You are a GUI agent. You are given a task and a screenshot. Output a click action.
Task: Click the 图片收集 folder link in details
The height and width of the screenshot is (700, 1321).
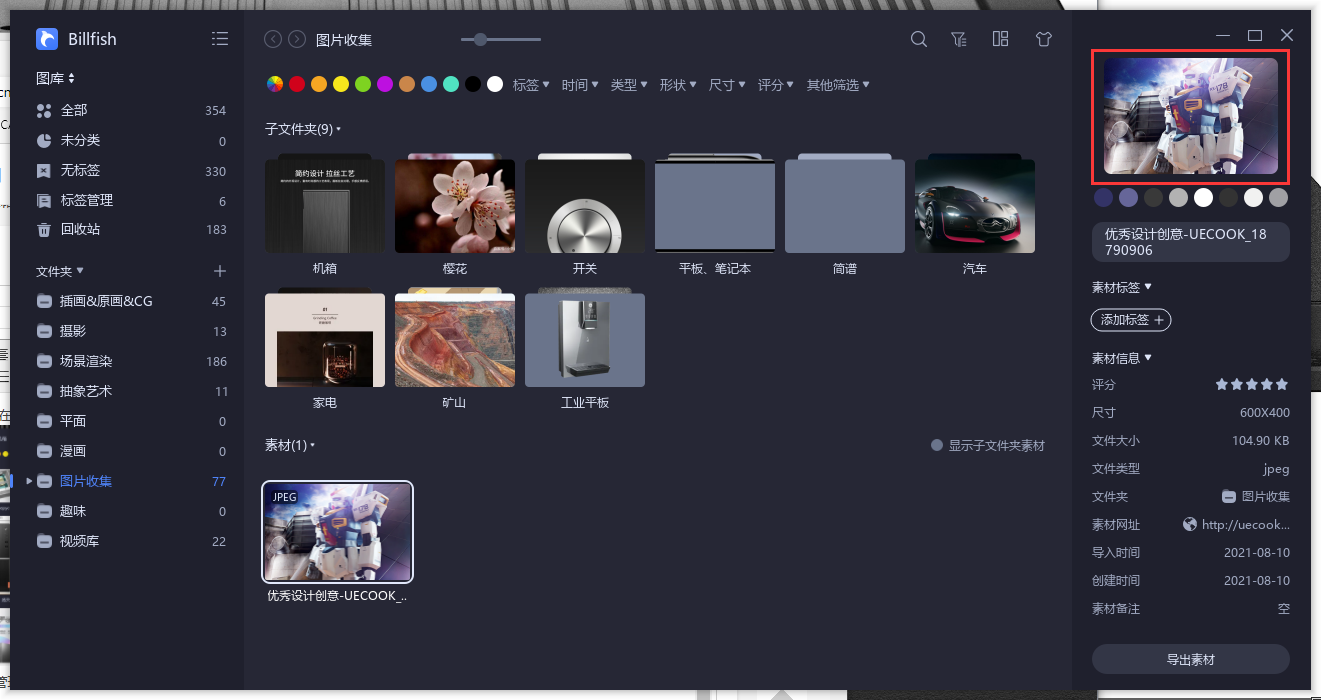(1256, 496)
